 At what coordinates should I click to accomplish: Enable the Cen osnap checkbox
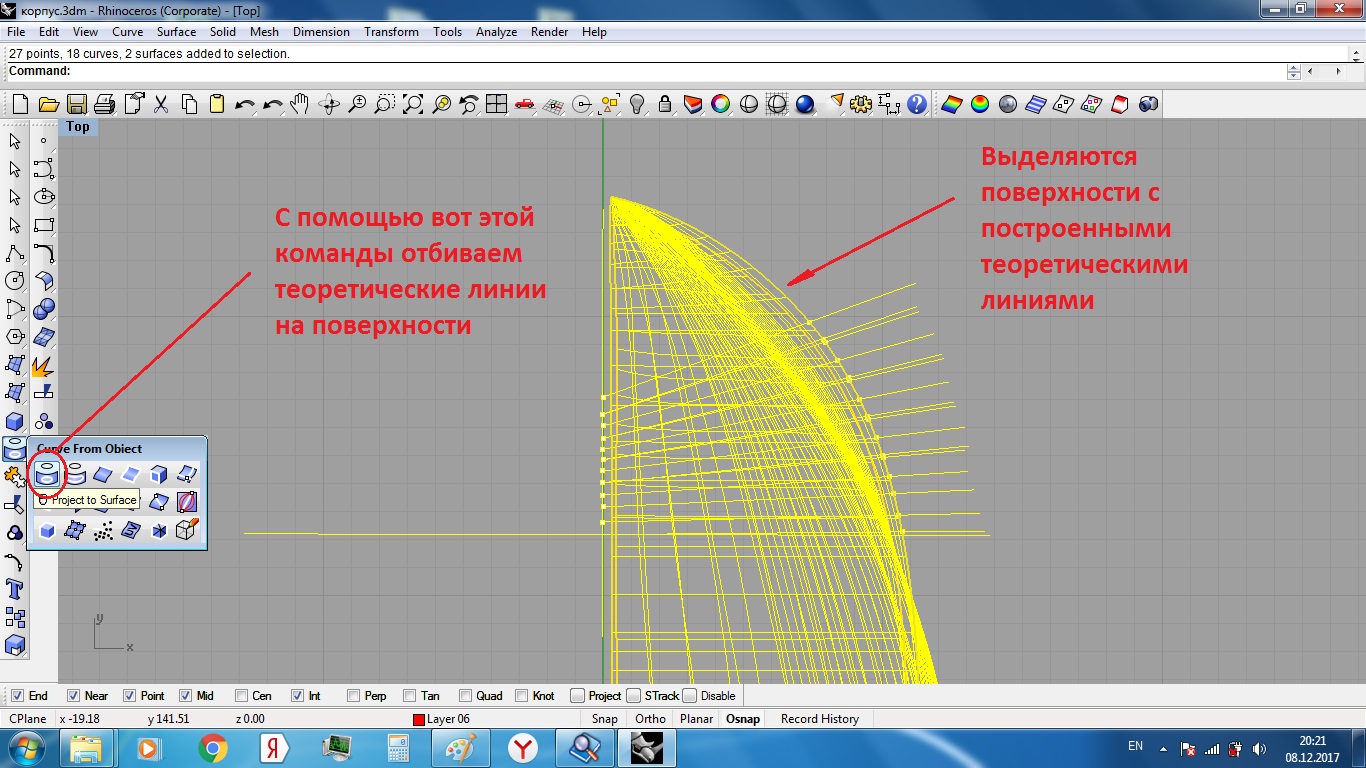242,696
